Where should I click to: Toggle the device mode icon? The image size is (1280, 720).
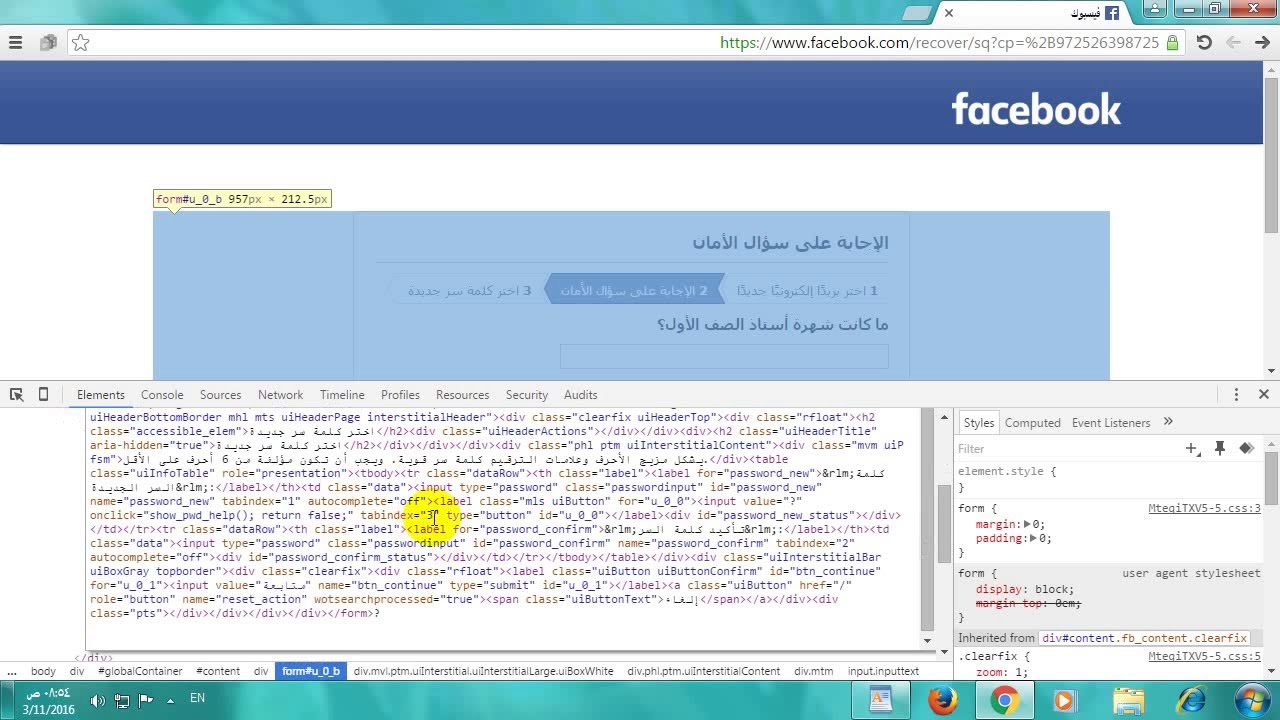pos(43,394)
